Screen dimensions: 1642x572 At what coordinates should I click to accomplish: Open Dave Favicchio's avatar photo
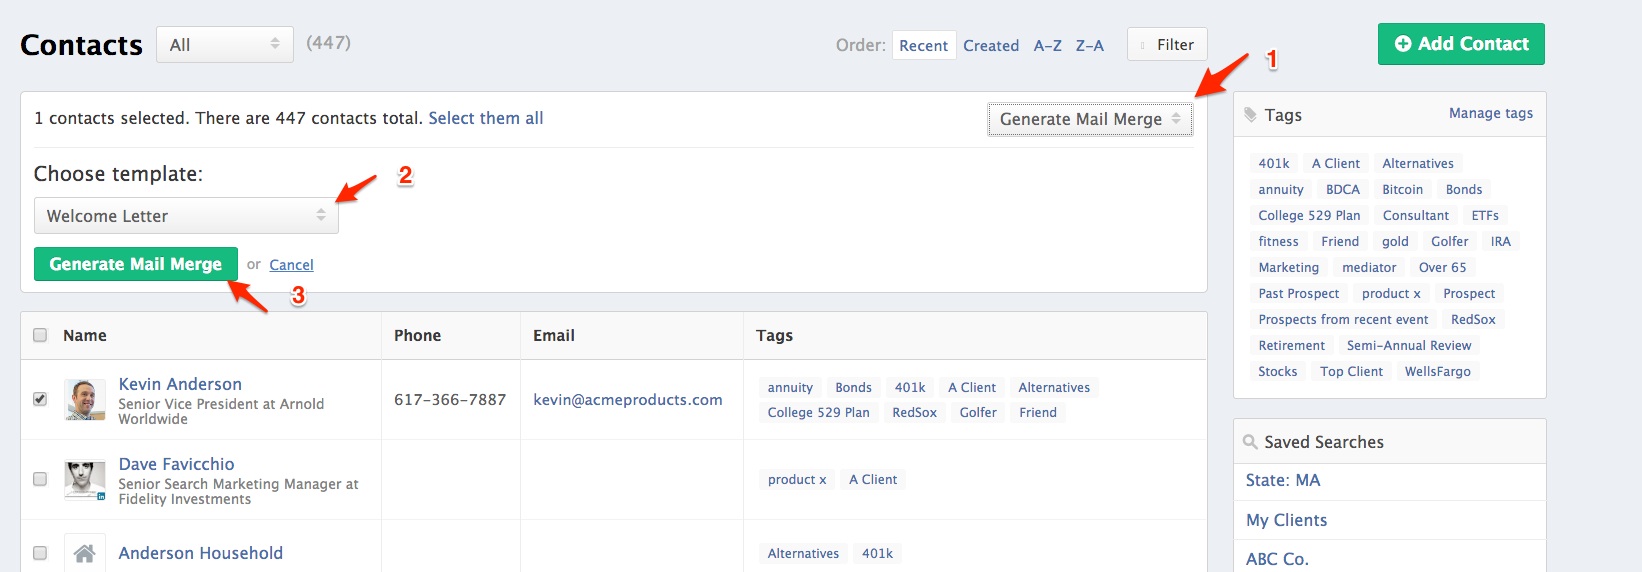[x=85, y=480]
